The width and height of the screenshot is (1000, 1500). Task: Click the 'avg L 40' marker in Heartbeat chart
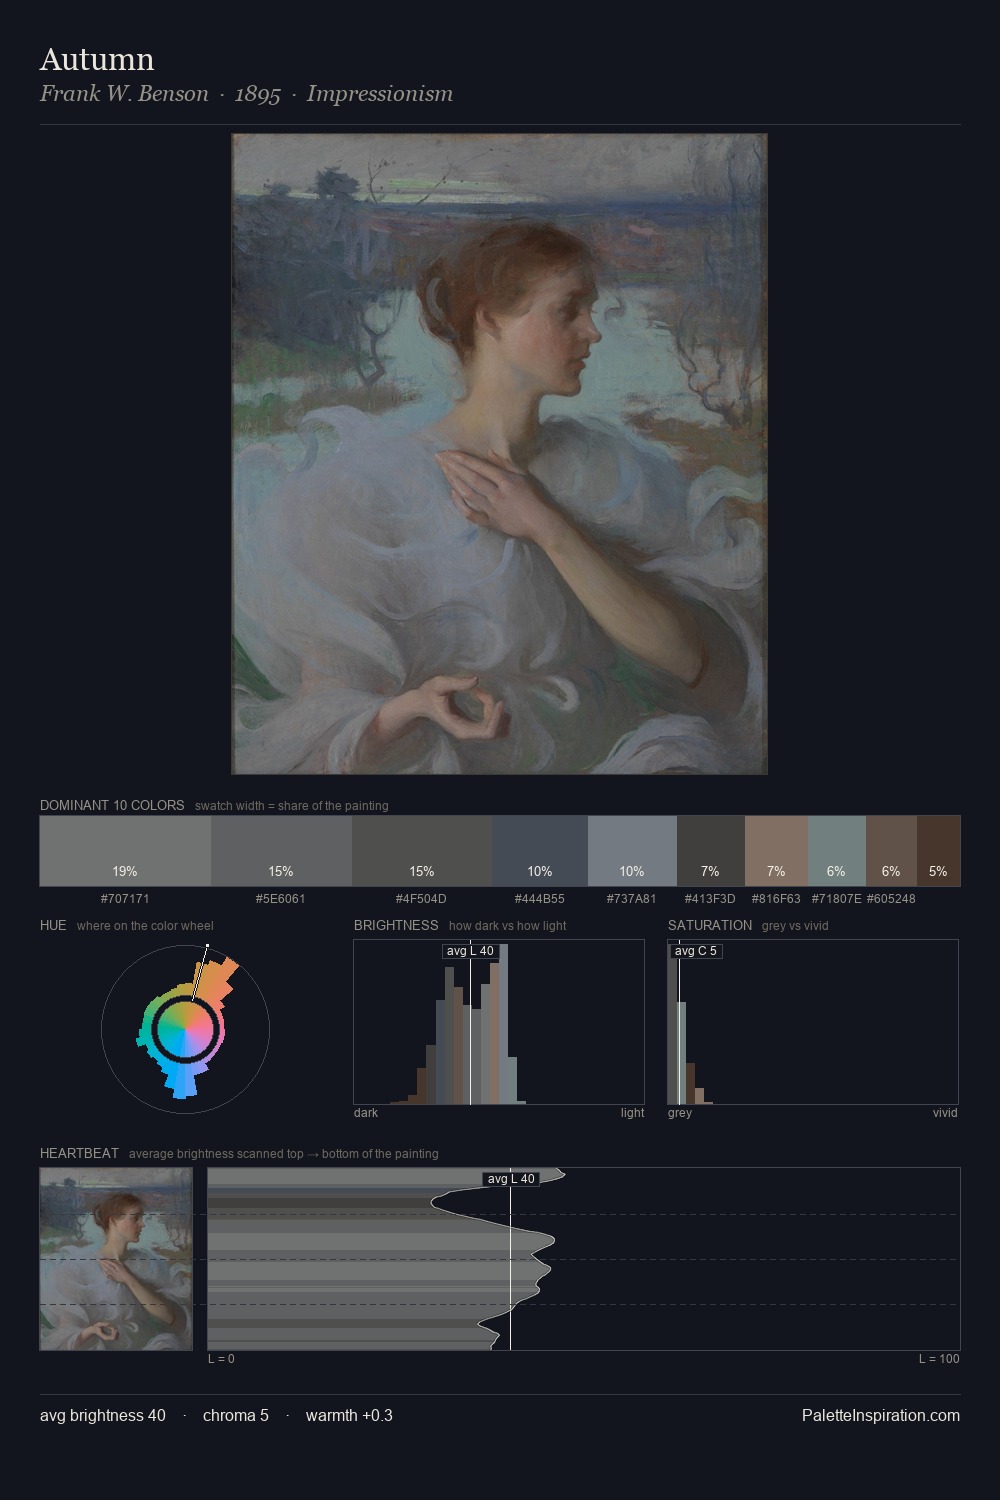[511, 1179]
